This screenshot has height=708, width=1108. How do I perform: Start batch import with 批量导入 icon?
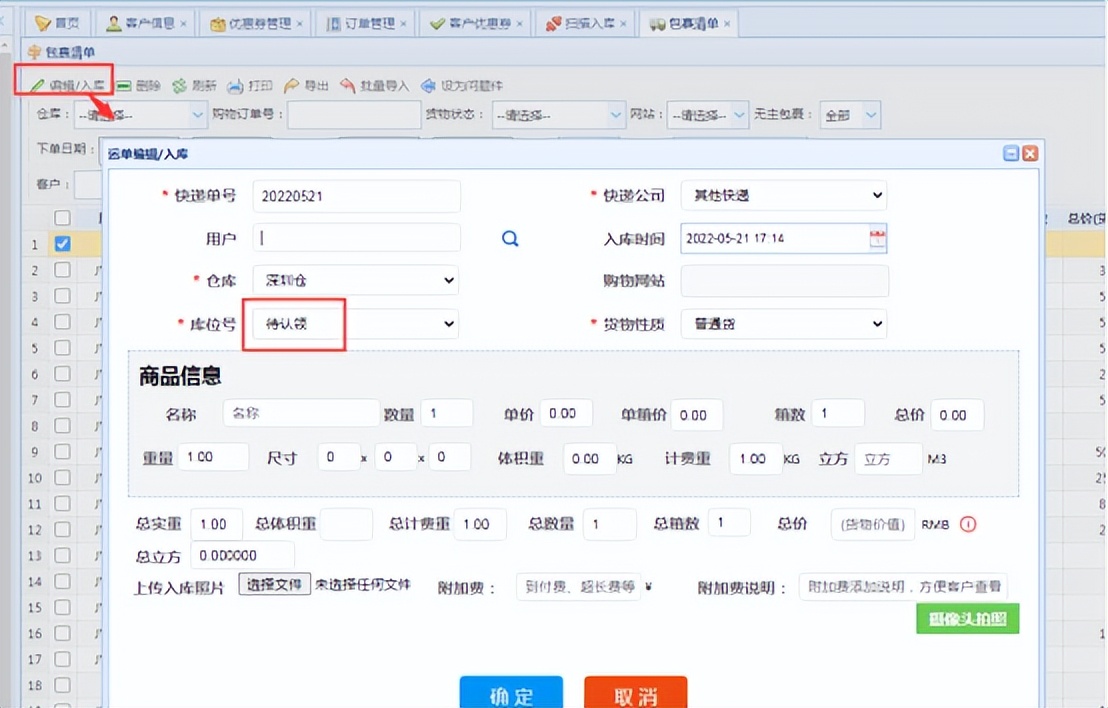[366, 85]
